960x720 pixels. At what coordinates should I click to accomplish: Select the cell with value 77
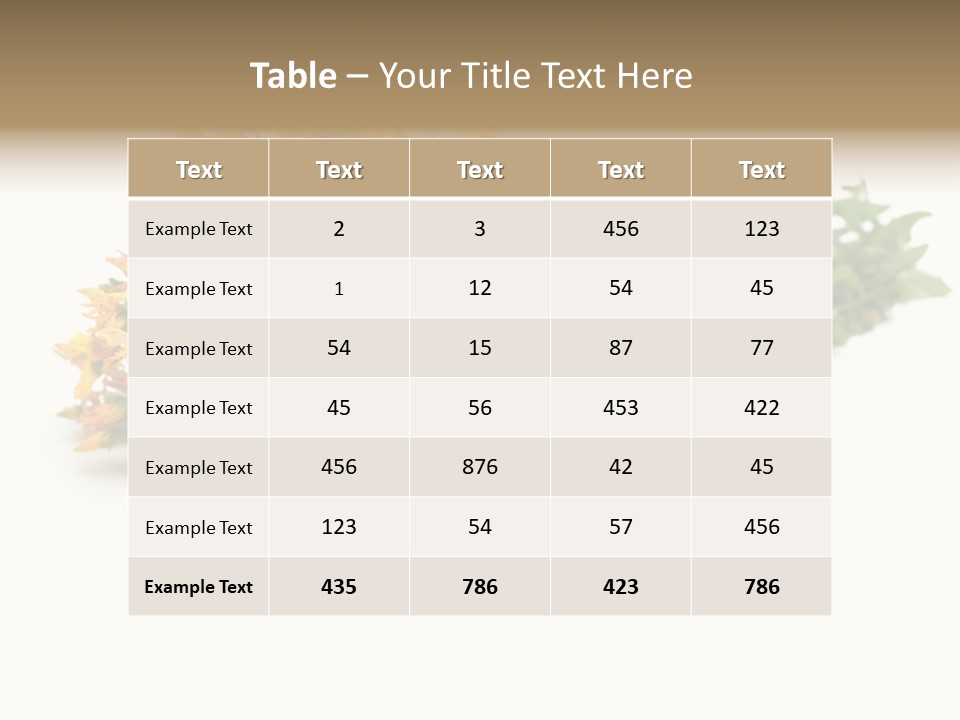[762, 347]
